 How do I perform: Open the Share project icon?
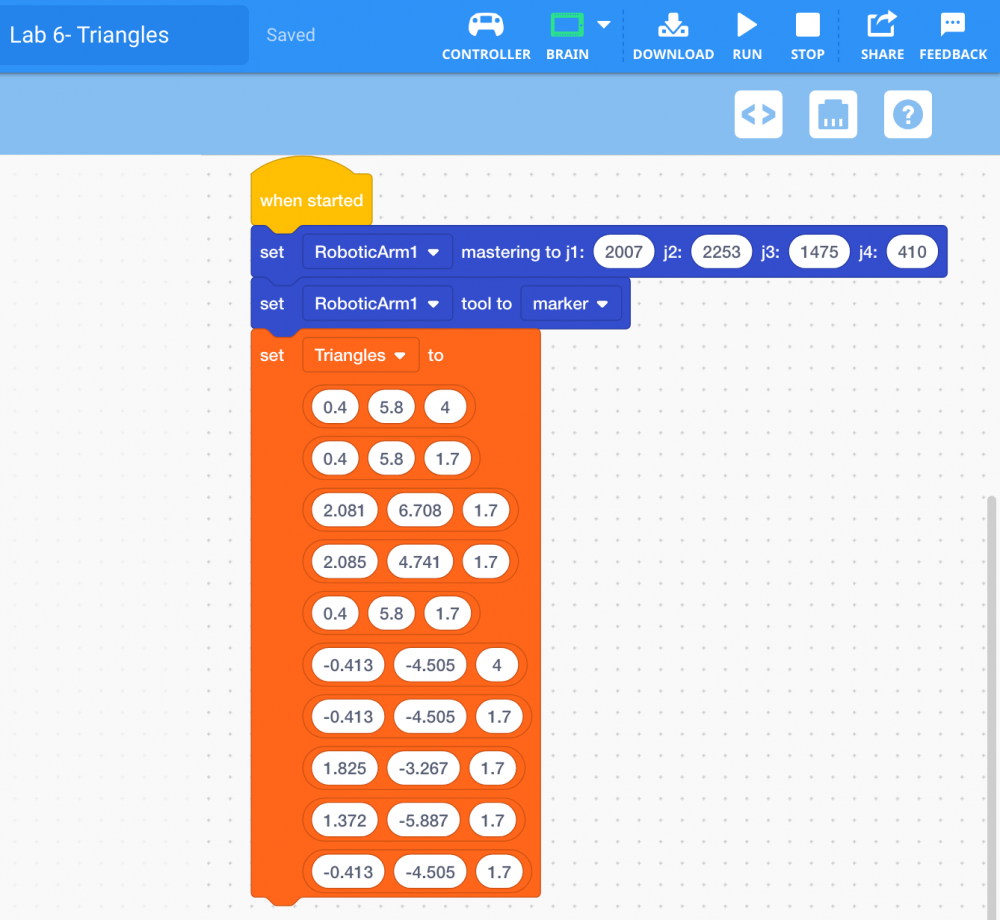click(882, 25)
